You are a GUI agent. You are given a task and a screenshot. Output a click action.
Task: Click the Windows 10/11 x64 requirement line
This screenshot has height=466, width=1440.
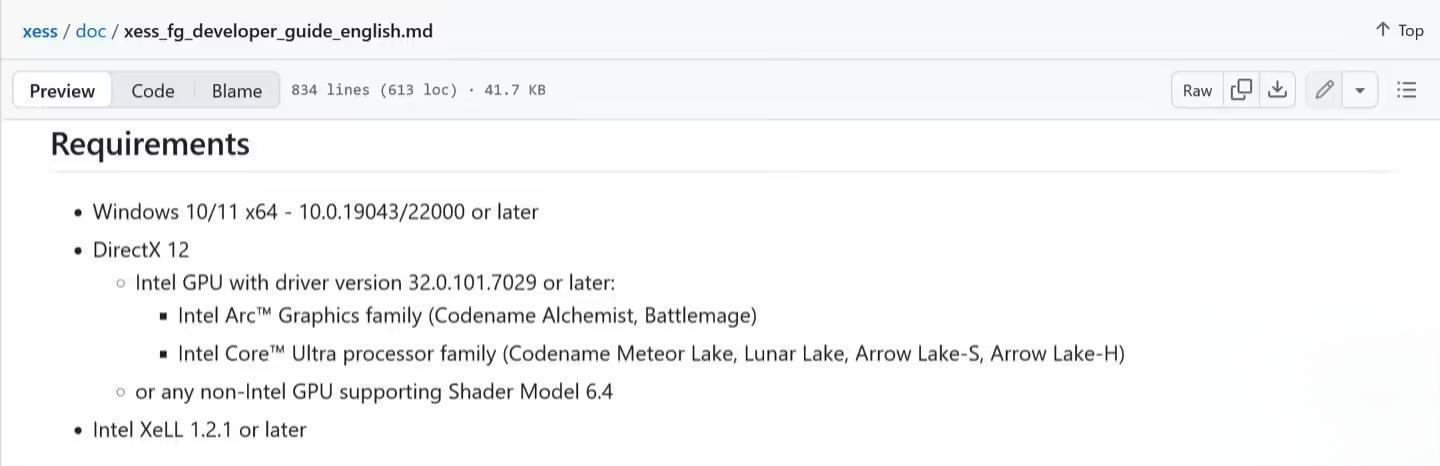click(315, 212)
